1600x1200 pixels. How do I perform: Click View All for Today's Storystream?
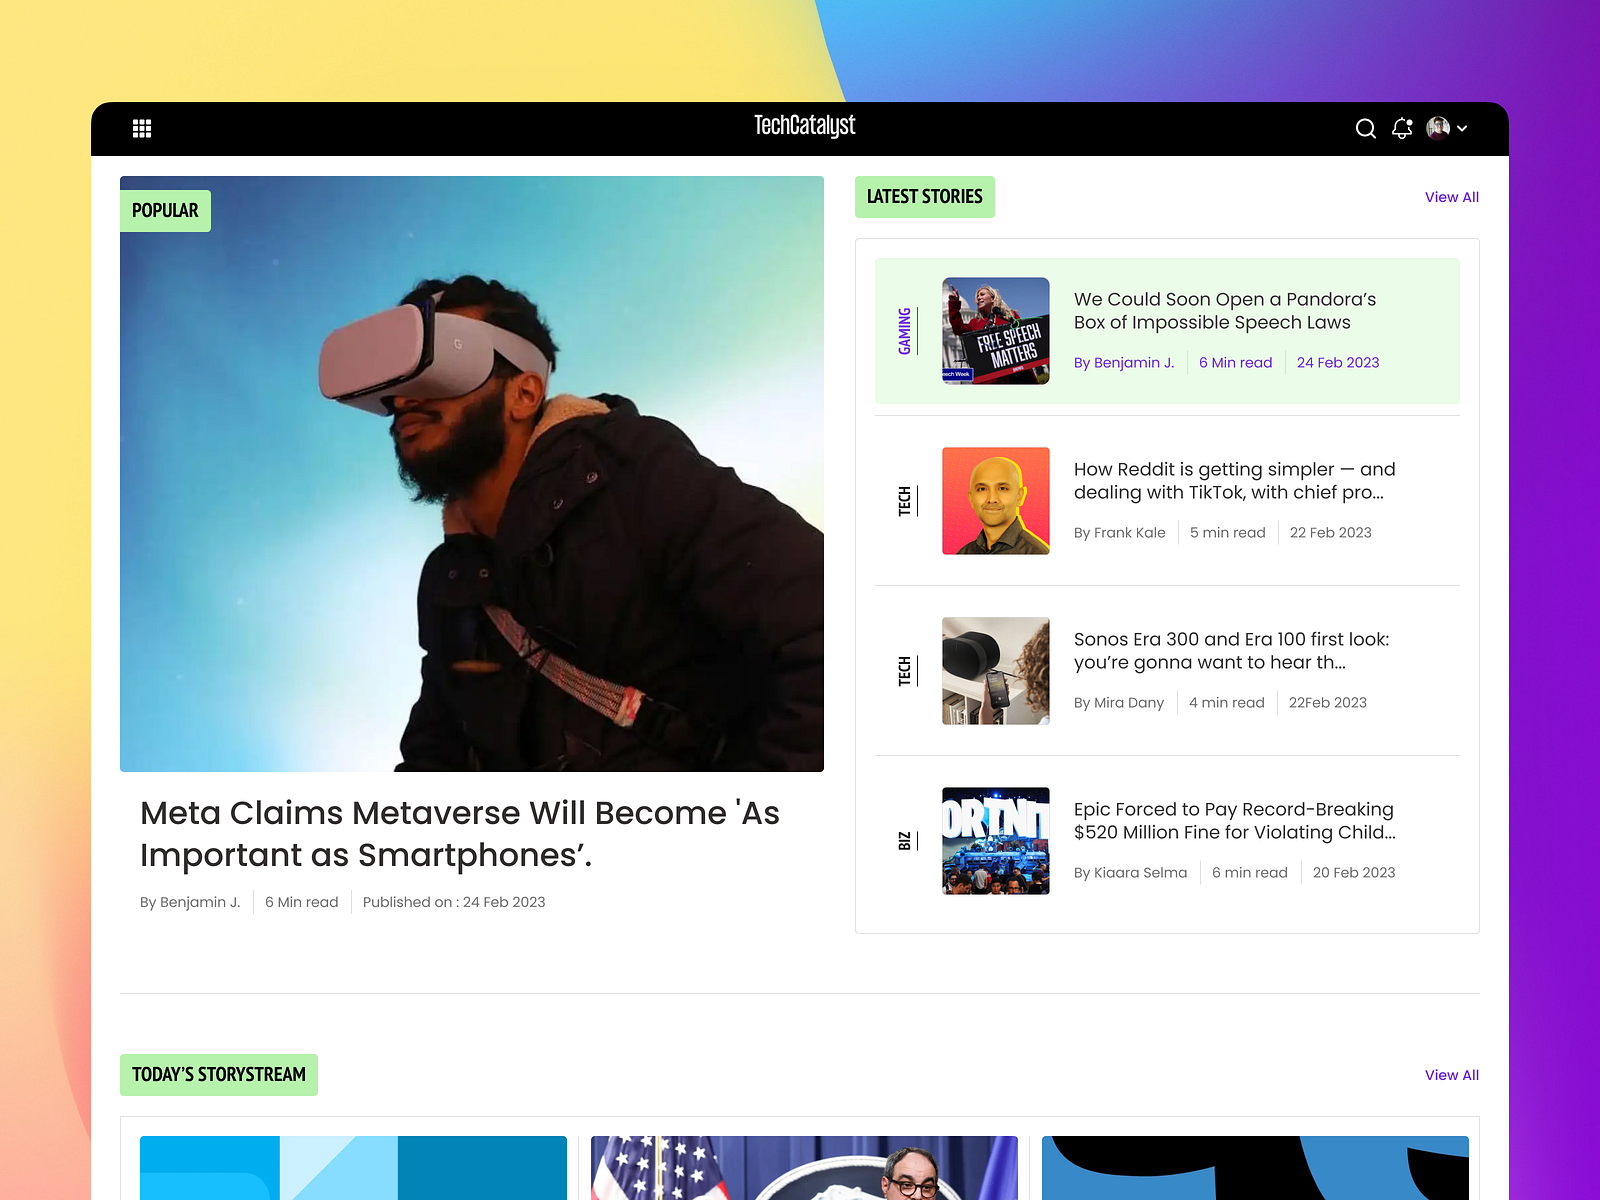coord(1451,1075)
